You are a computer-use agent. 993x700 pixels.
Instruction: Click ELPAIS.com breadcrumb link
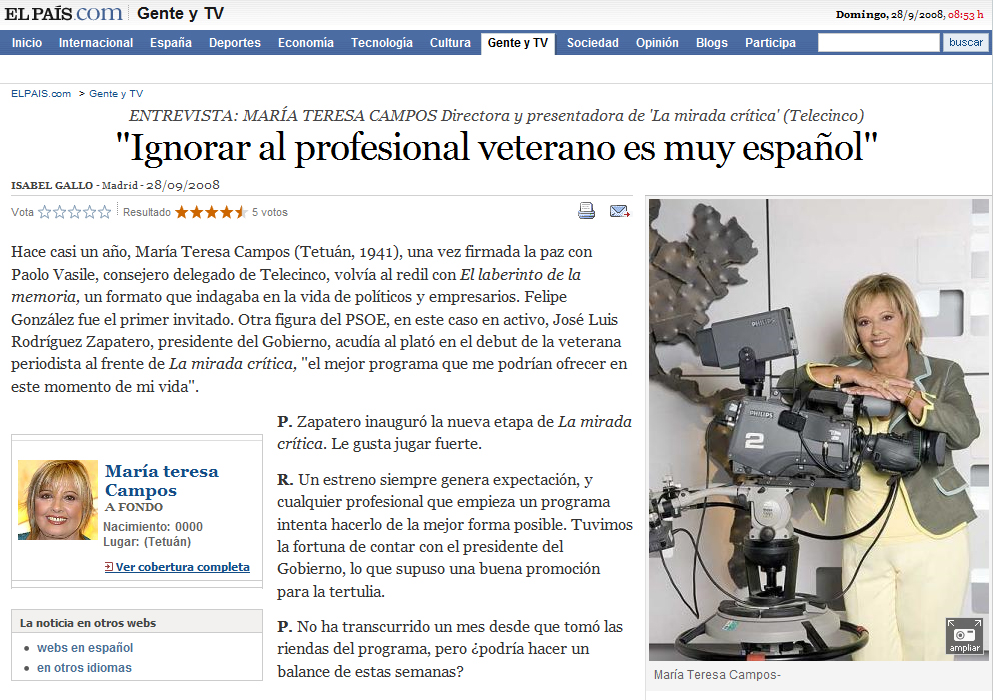41,94
